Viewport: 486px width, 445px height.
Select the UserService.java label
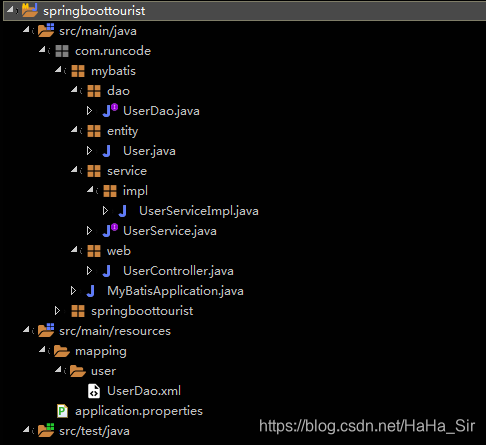170,231
